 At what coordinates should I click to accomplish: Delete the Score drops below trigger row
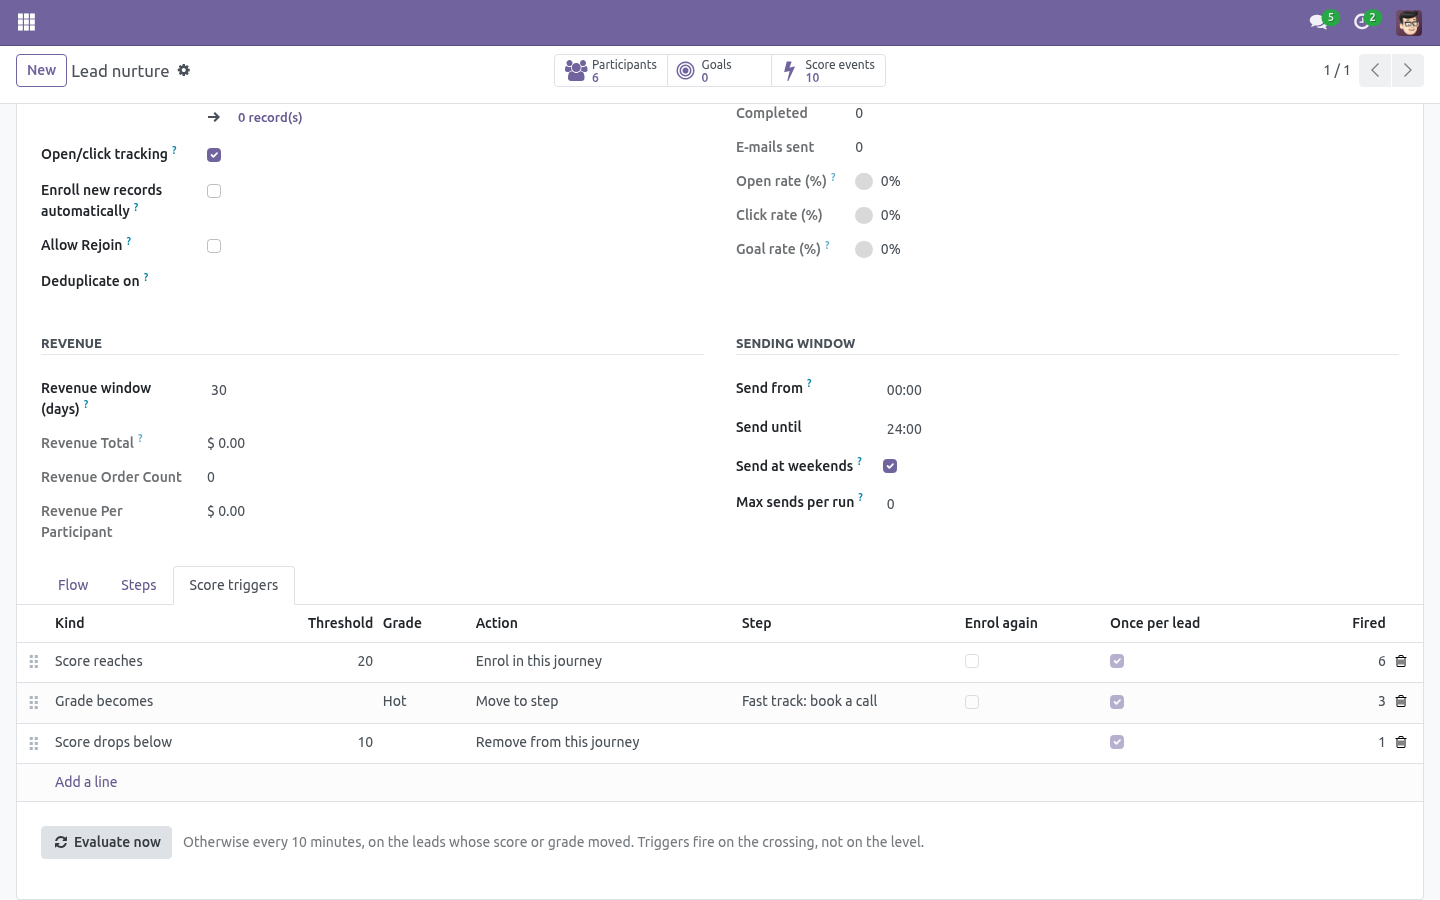1401,742
